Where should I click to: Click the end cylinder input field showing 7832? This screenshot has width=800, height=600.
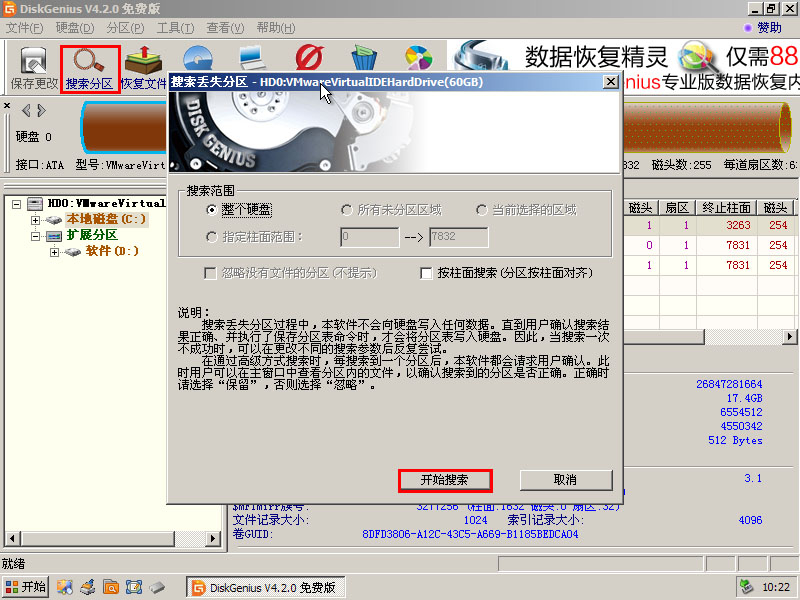click(459, 237)
